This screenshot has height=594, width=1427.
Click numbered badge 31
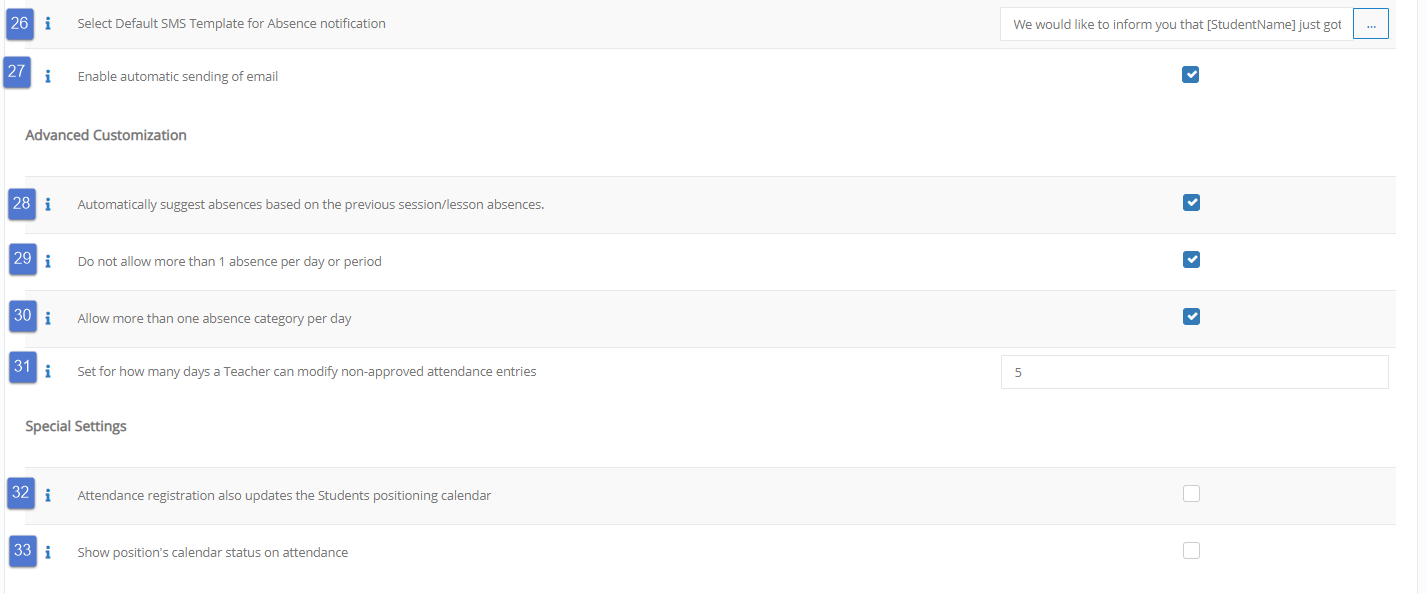22,366
